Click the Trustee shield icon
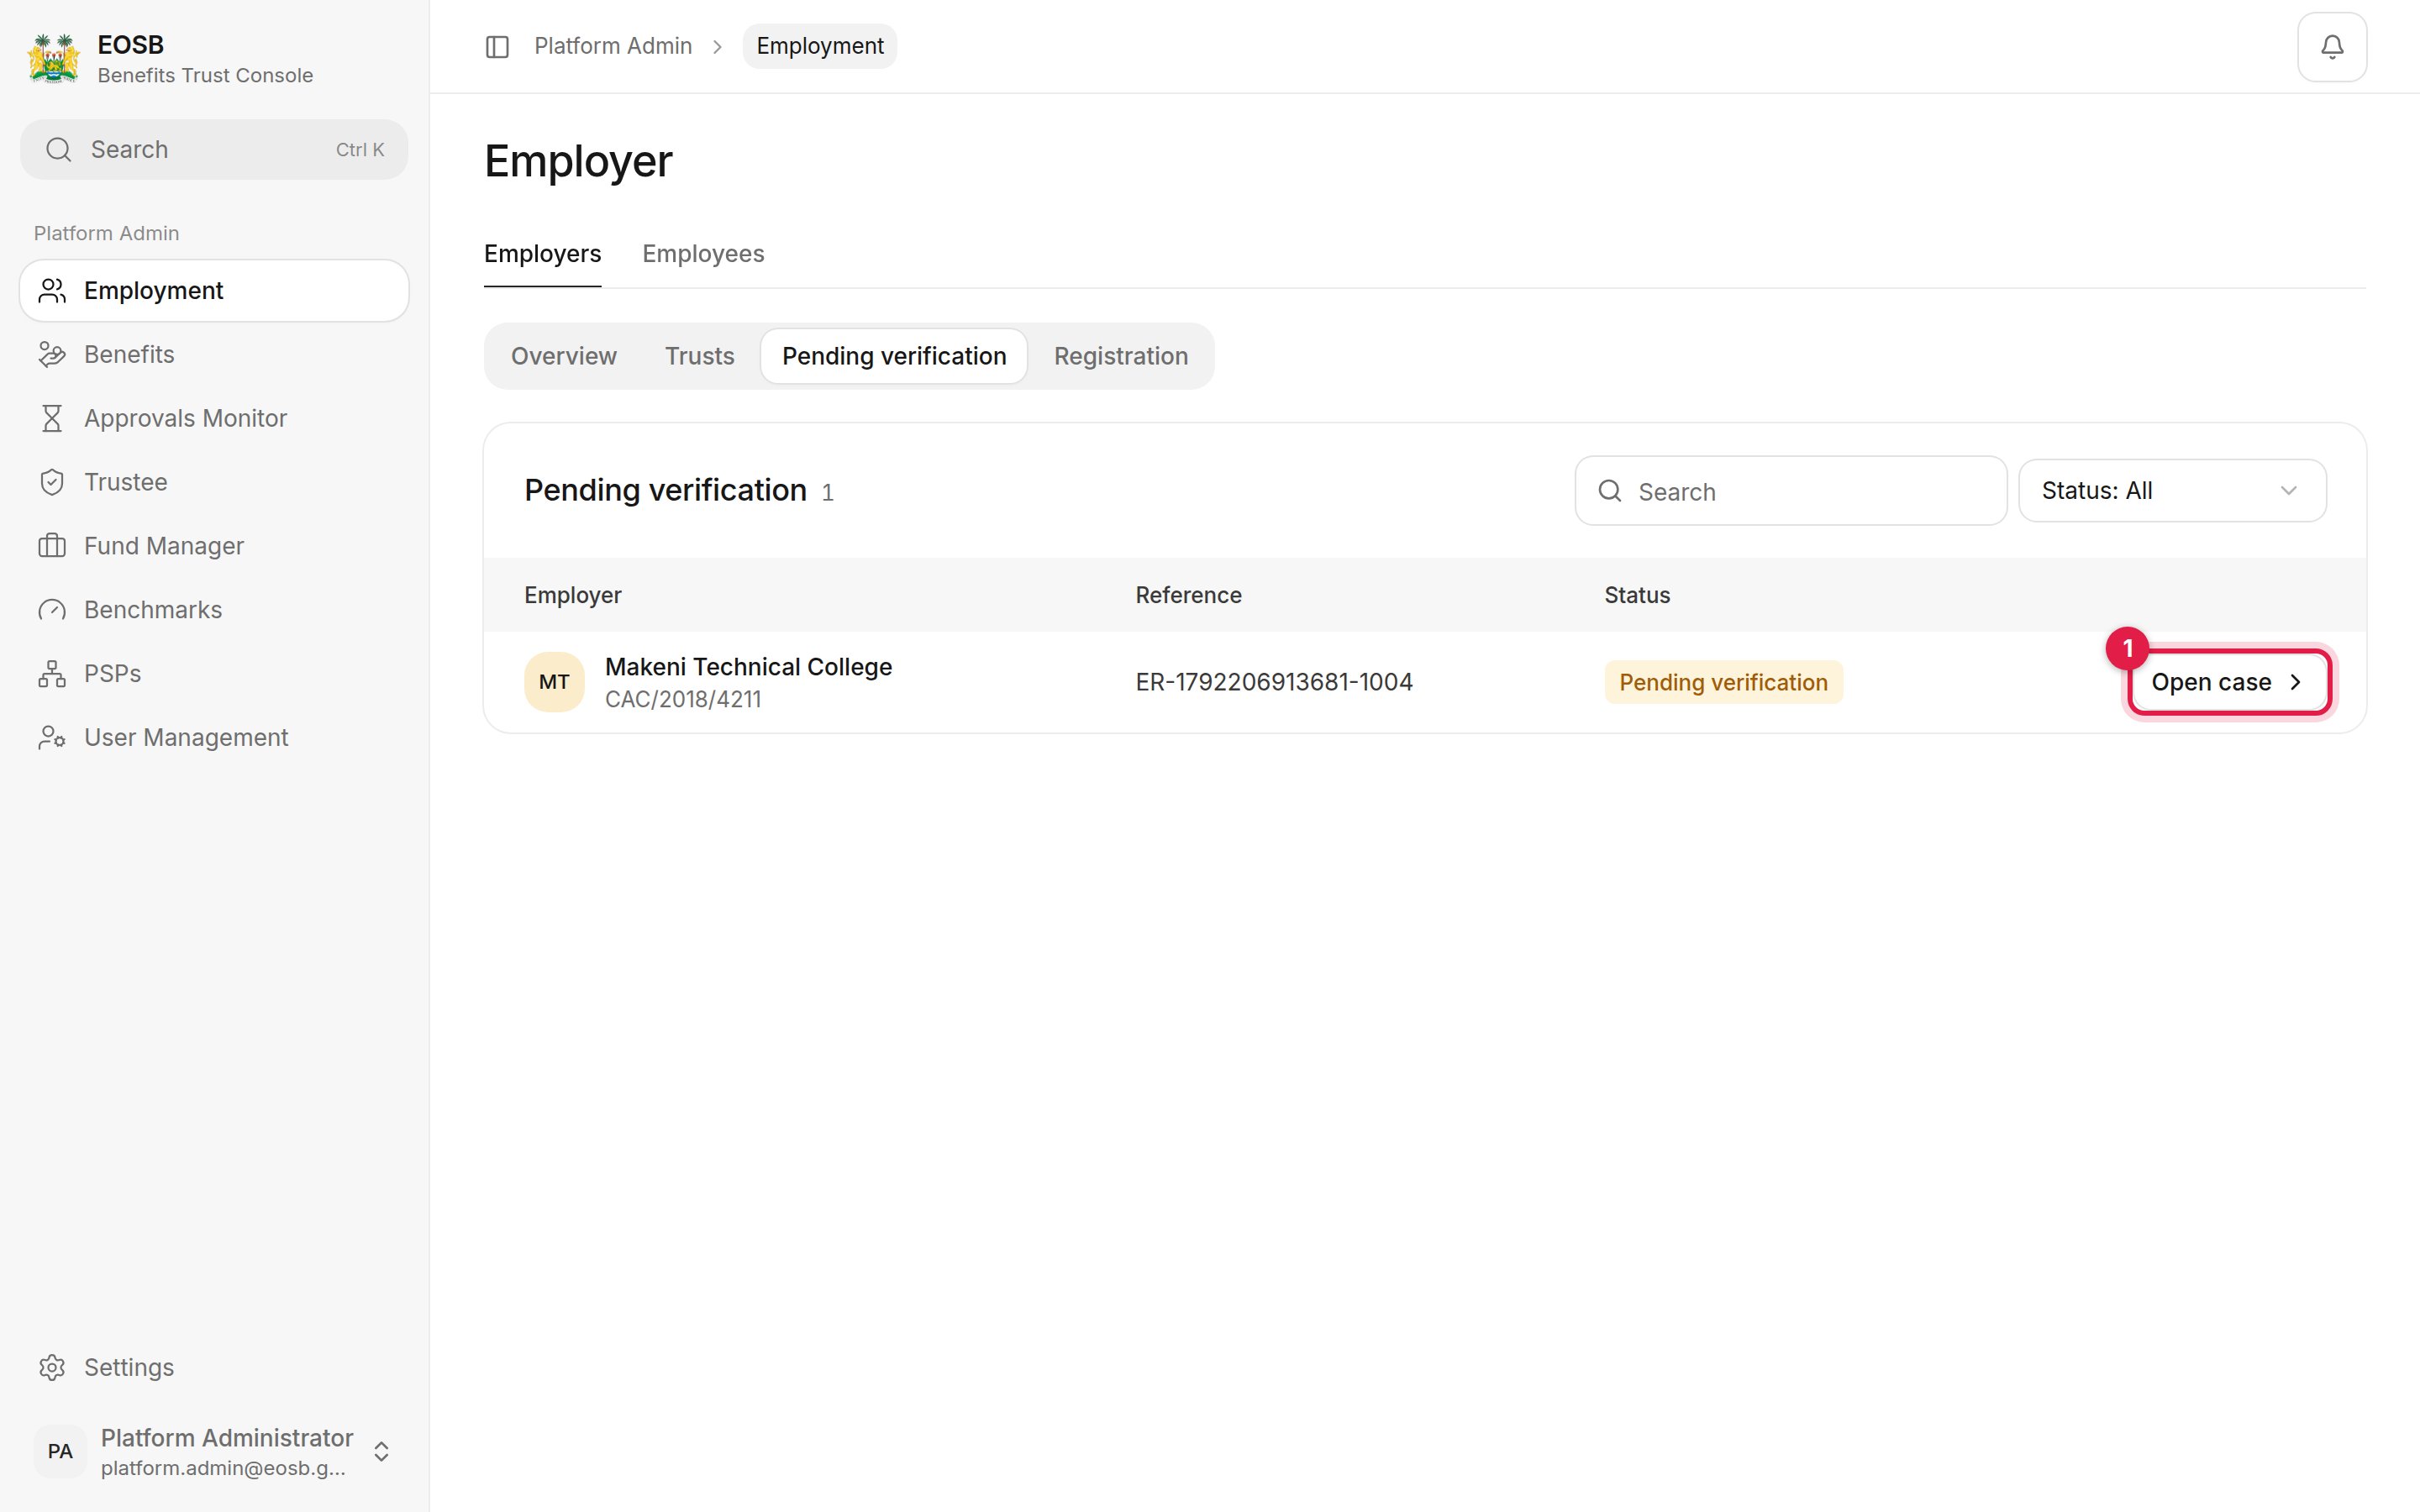Image resolution: width=2420 pixels, height=1512 pixels. pyautogui.click(x=52, y=482)
